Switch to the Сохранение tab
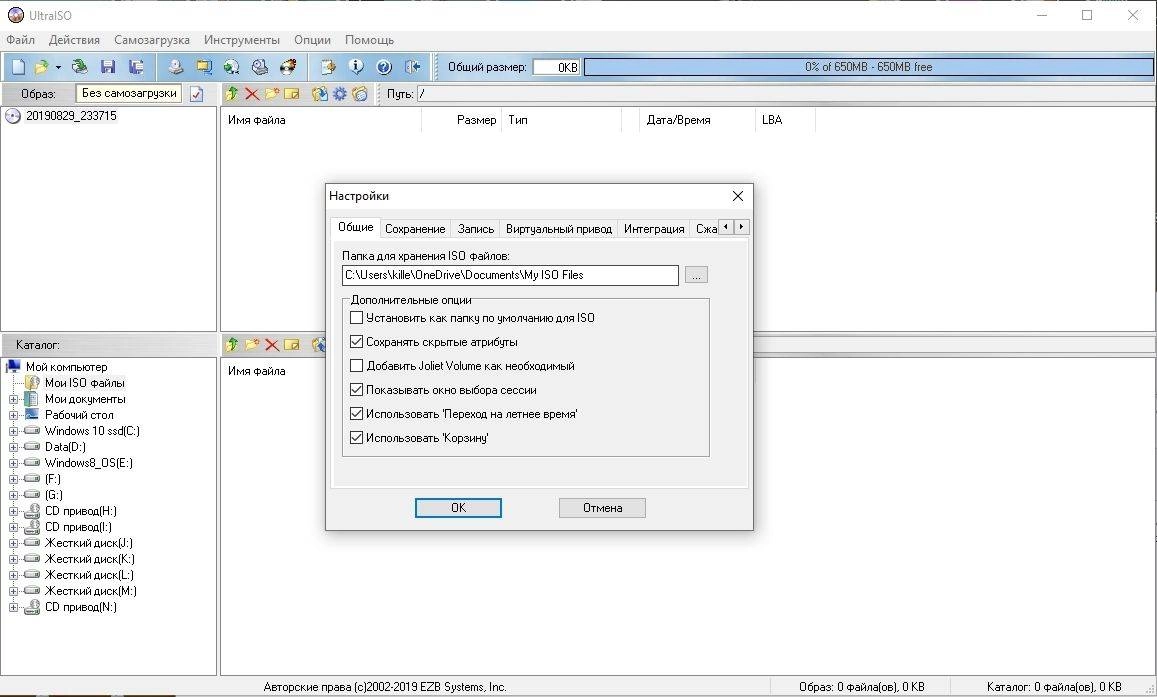 pyautogui.click(x=415, y=229)
